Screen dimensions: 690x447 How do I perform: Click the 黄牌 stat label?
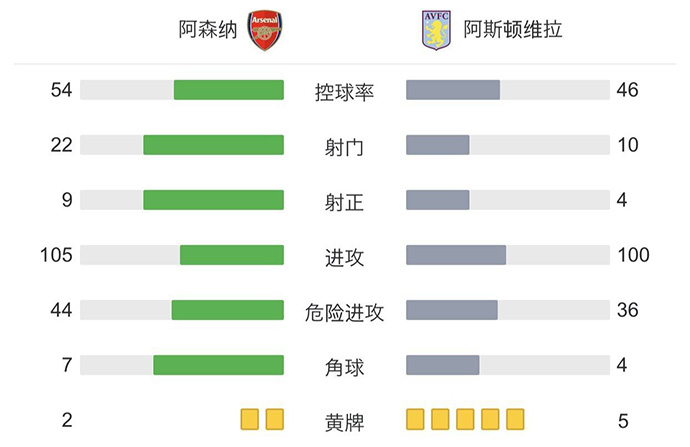click(x=344, y=421)
